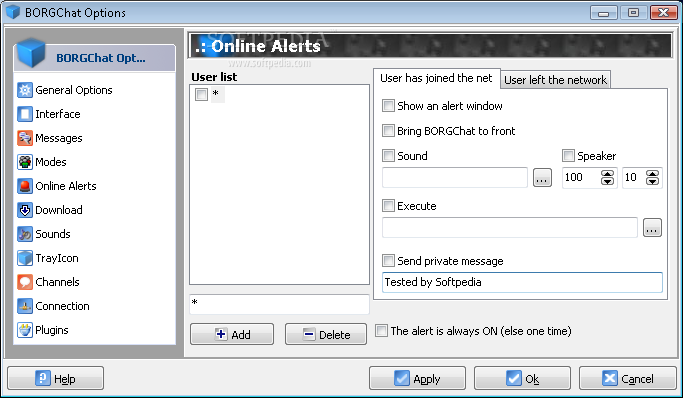Check the Execute option

tap(388, 205)
